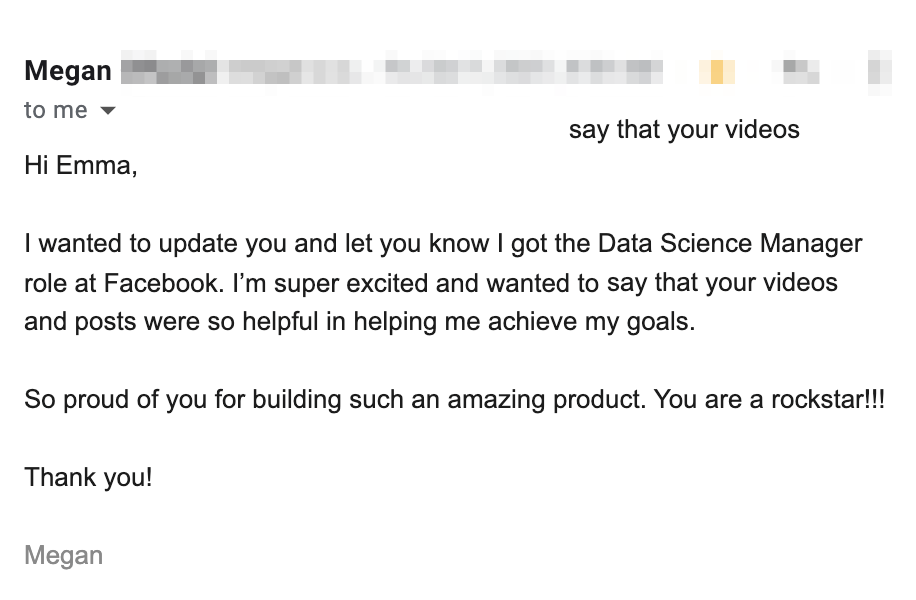
Task: Click the blurred icon at far right of header
Action: pyautogui.click(x=880, y=71)
